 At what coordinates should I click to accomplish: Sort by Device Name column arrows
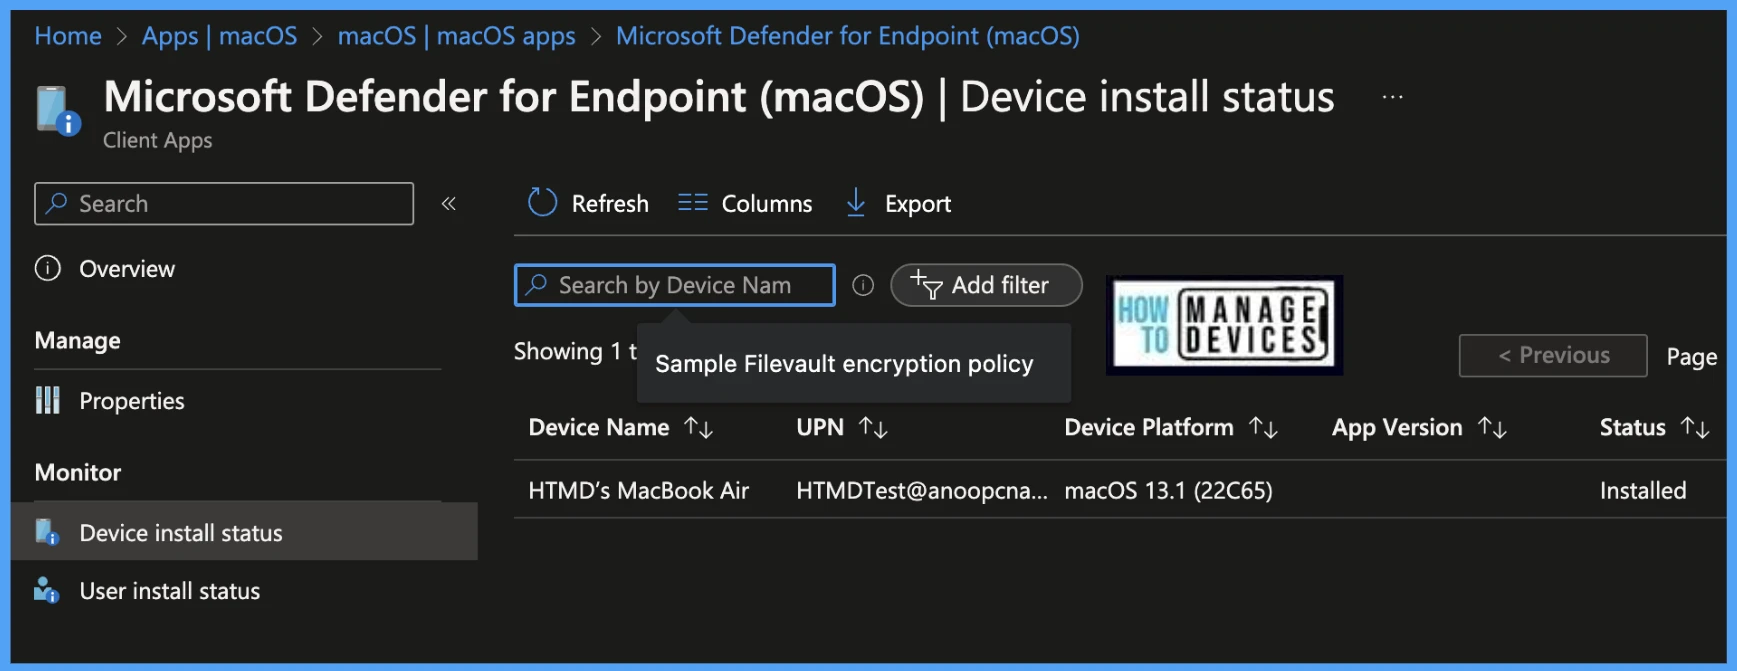698,428
